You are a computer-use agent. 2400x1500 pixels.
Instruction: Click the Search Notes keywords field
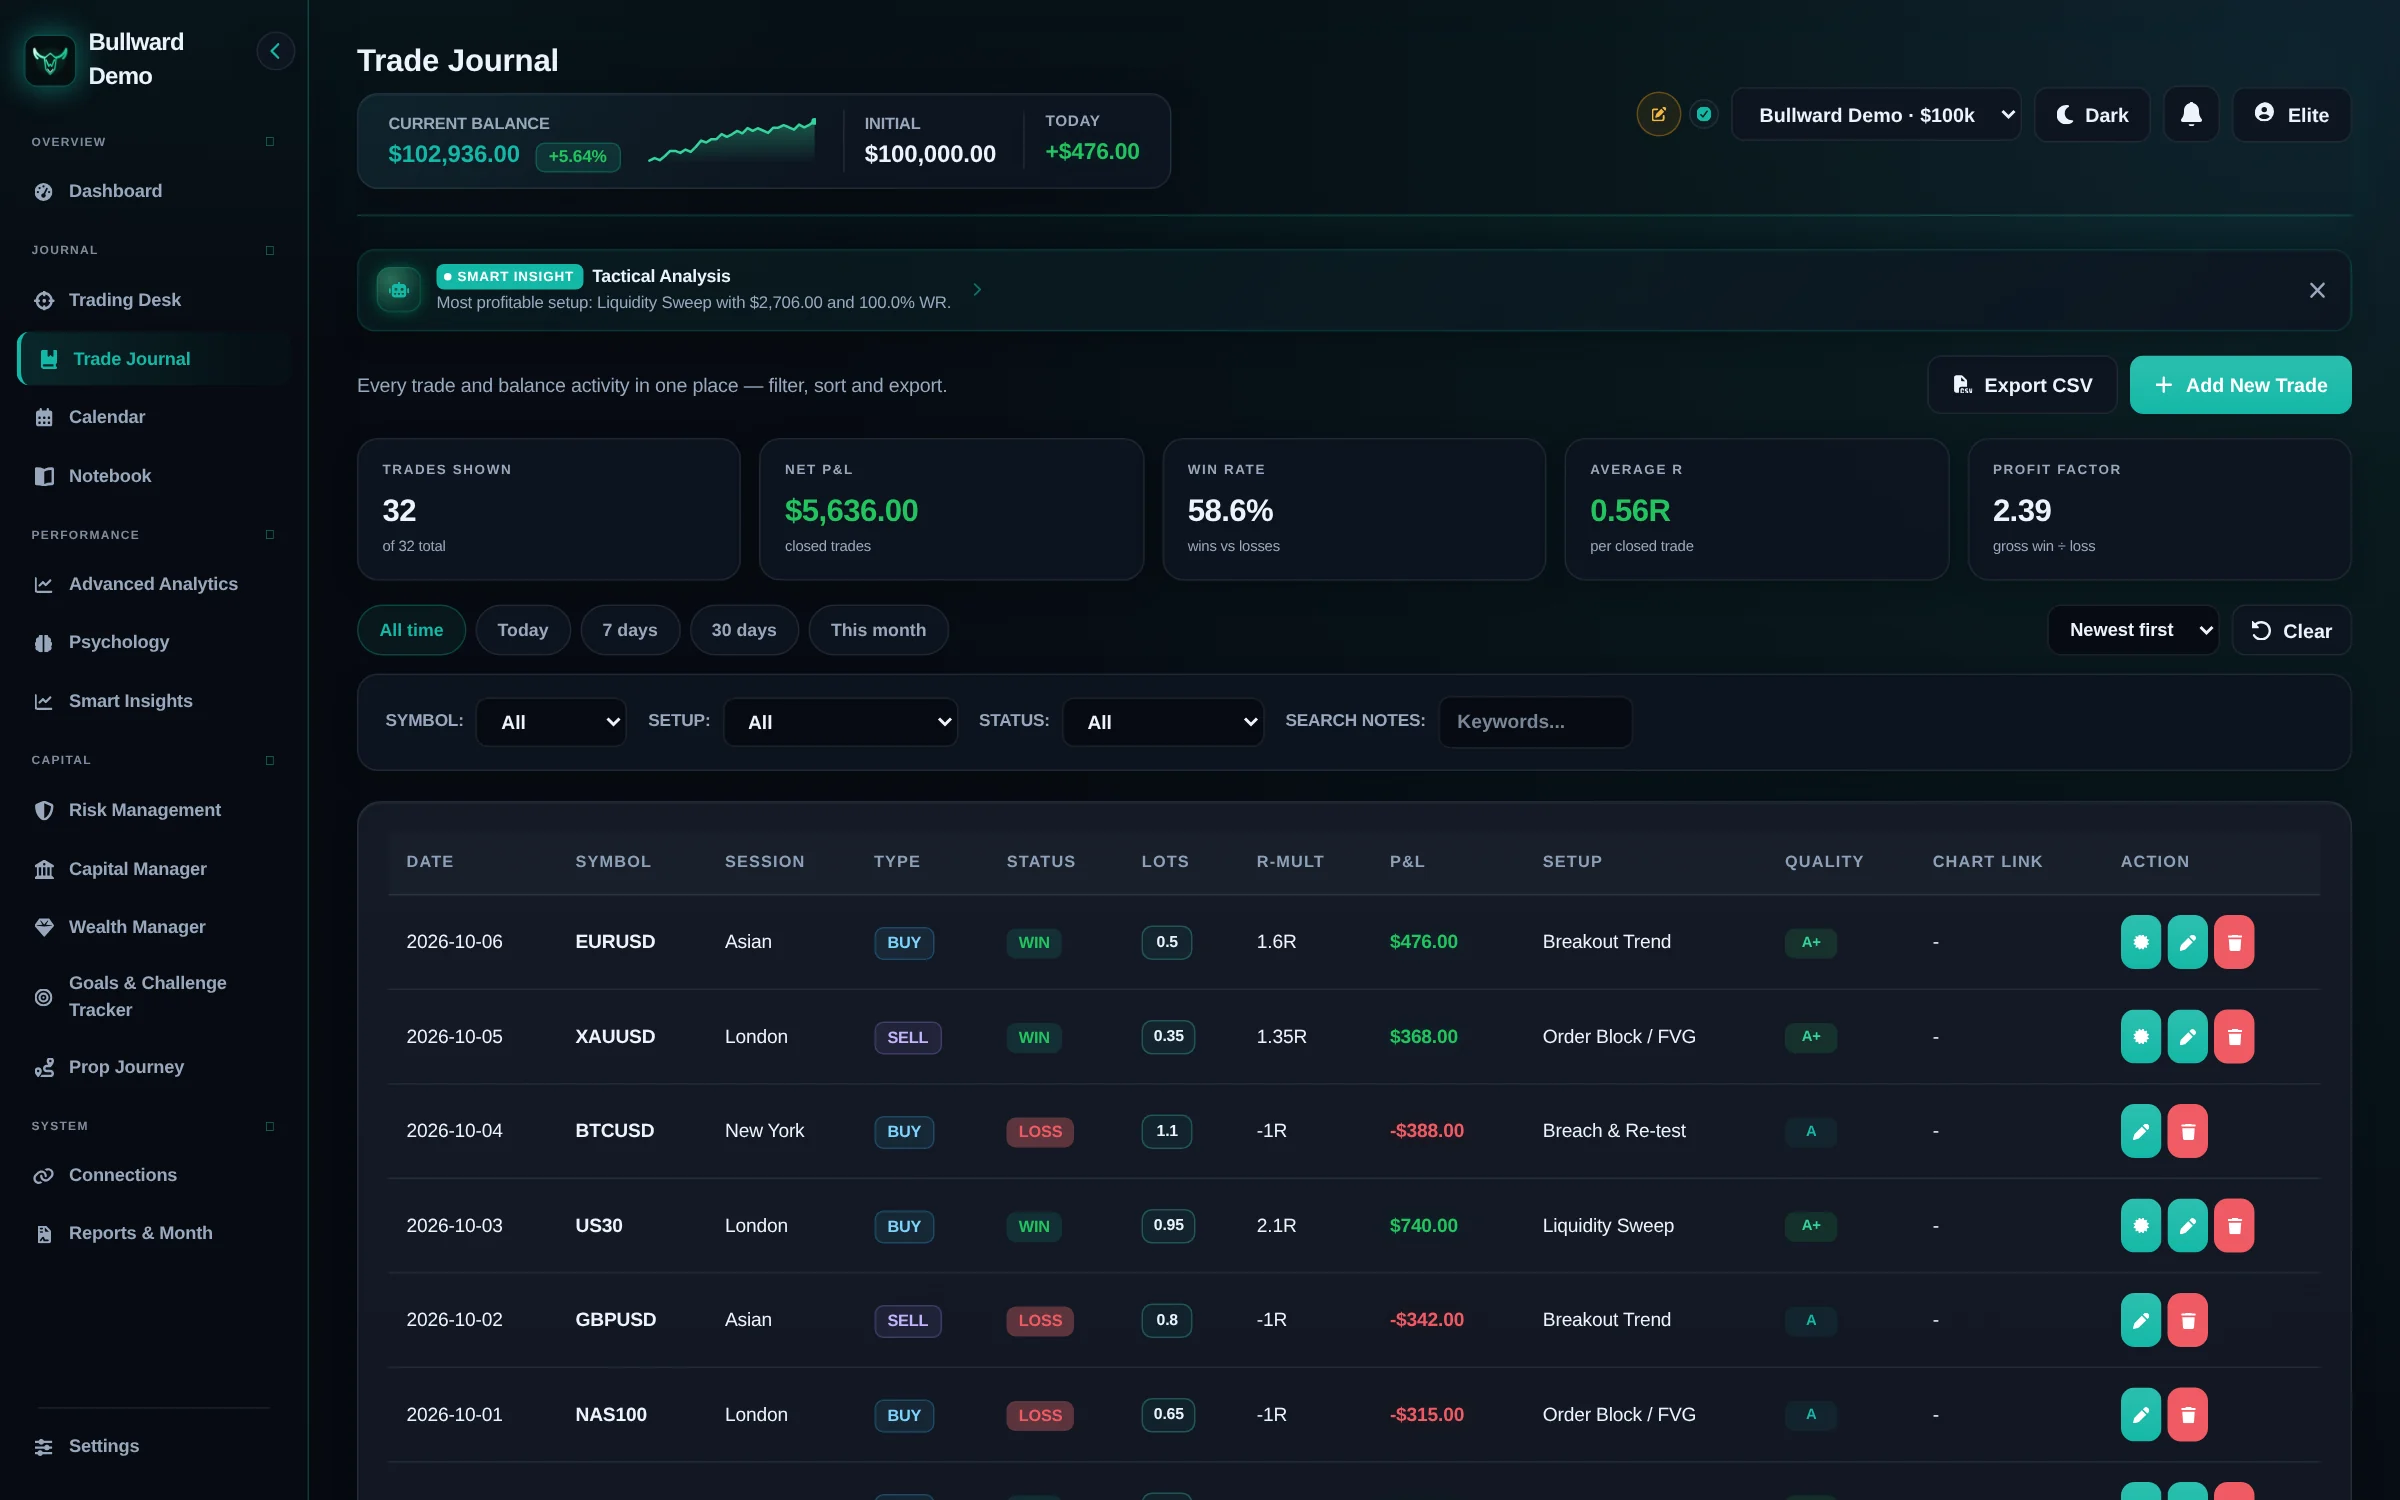coord(1535,722)
